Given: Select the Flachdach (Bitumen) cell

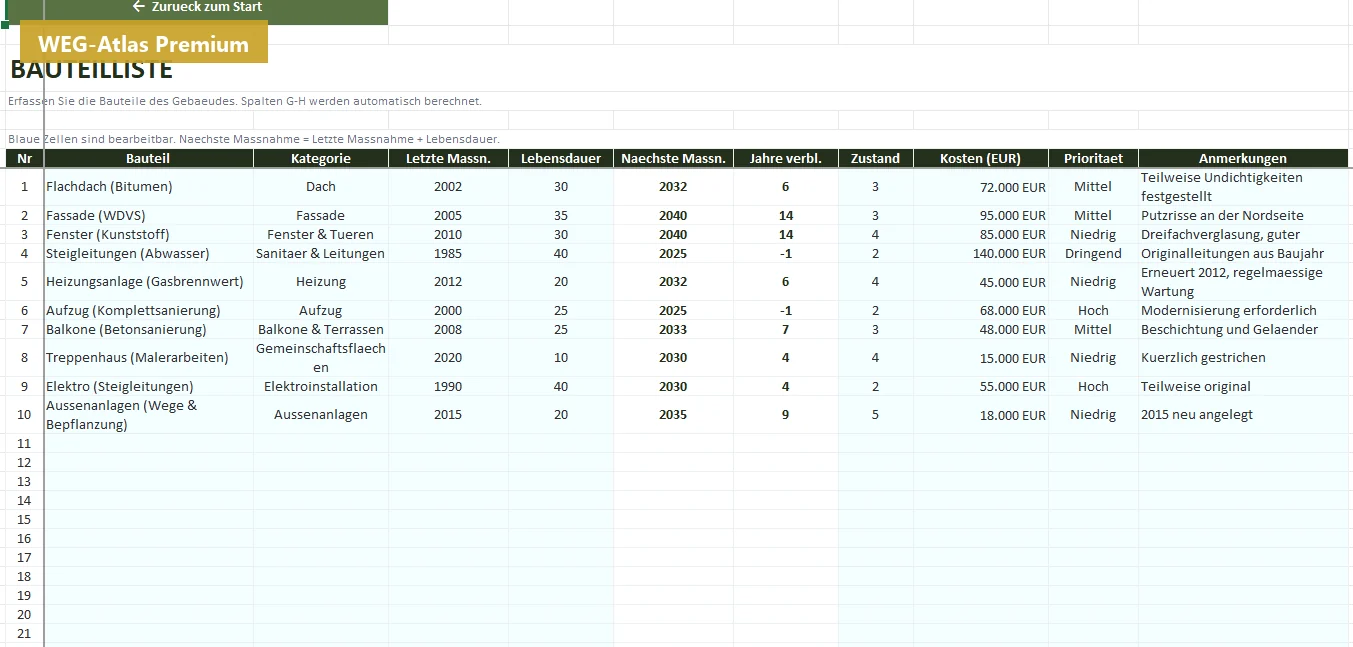Looking at the screenshot, I should pyautogui.click(x=148, y=187).
